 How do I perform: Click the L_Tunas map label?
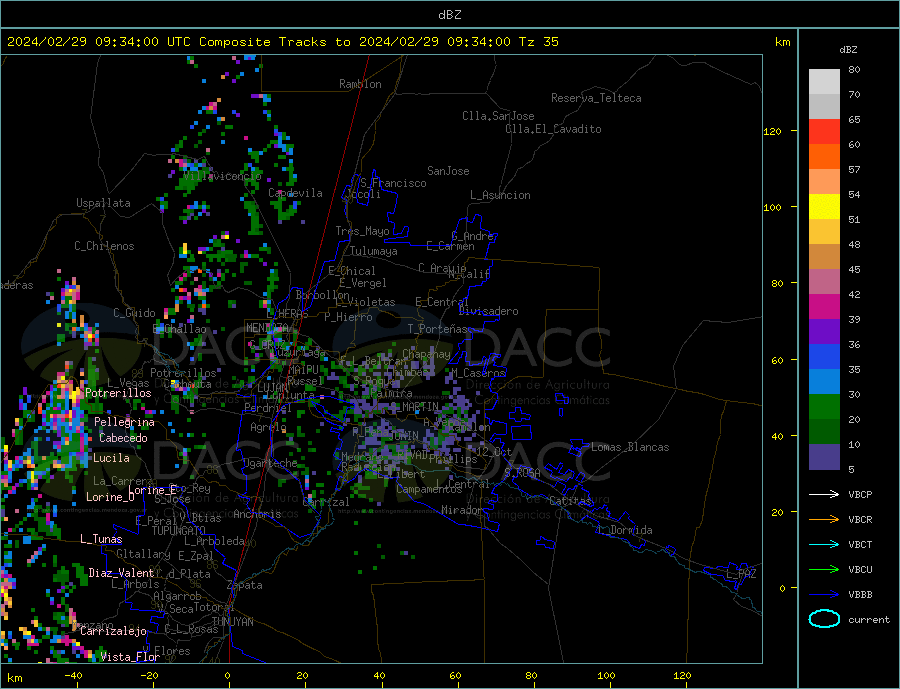click(101, 539)
